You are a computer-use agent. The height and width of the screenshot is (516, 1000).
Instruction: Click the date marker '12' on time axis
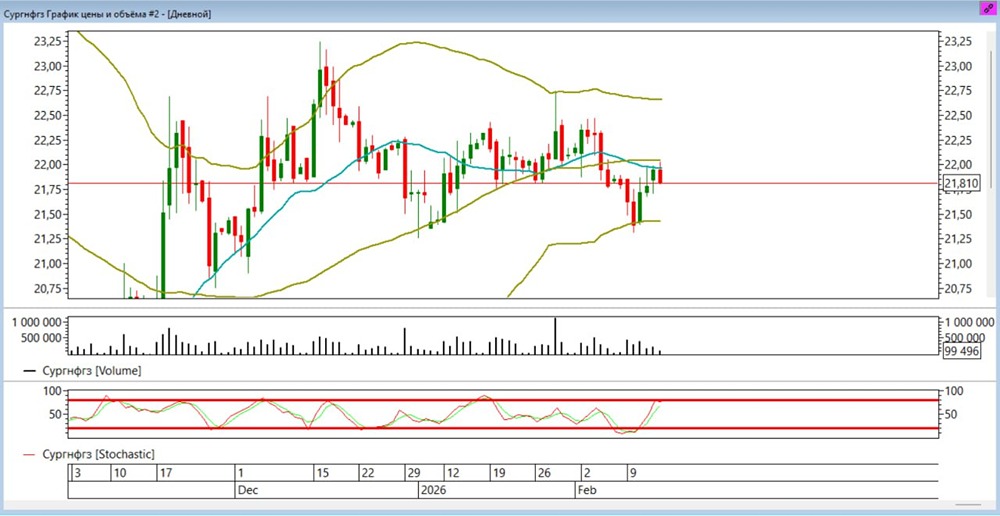point(453,473)
